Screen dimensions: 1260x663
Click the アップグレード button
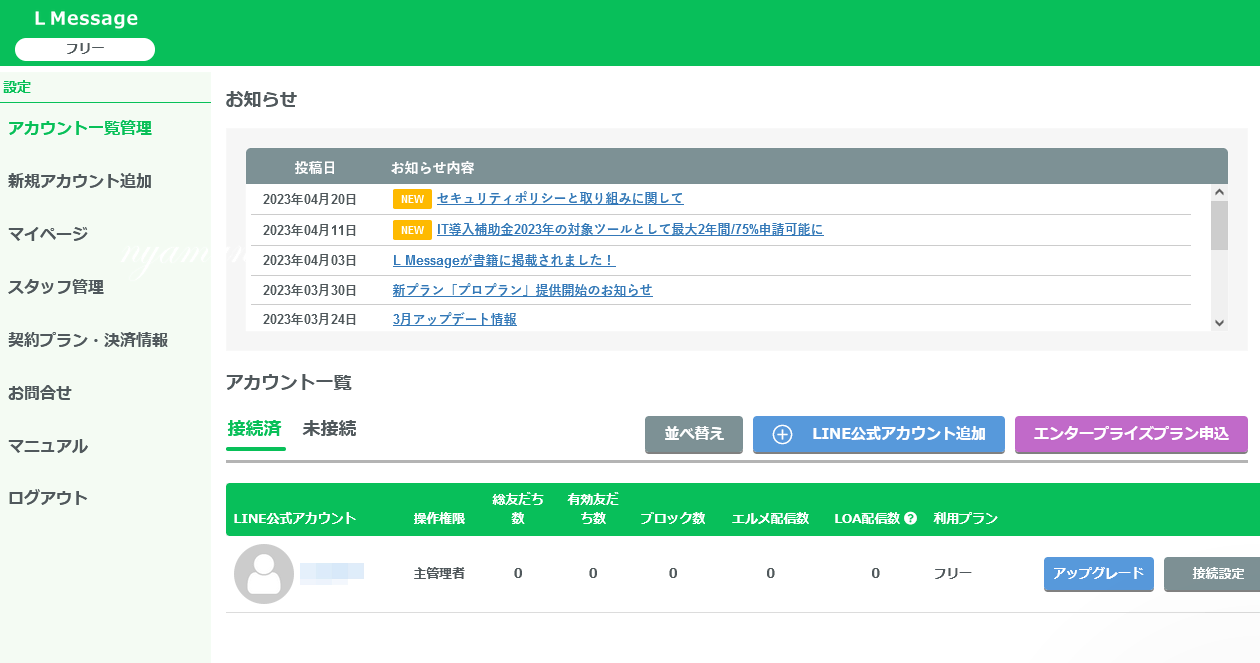click(x=1099, y=574)
